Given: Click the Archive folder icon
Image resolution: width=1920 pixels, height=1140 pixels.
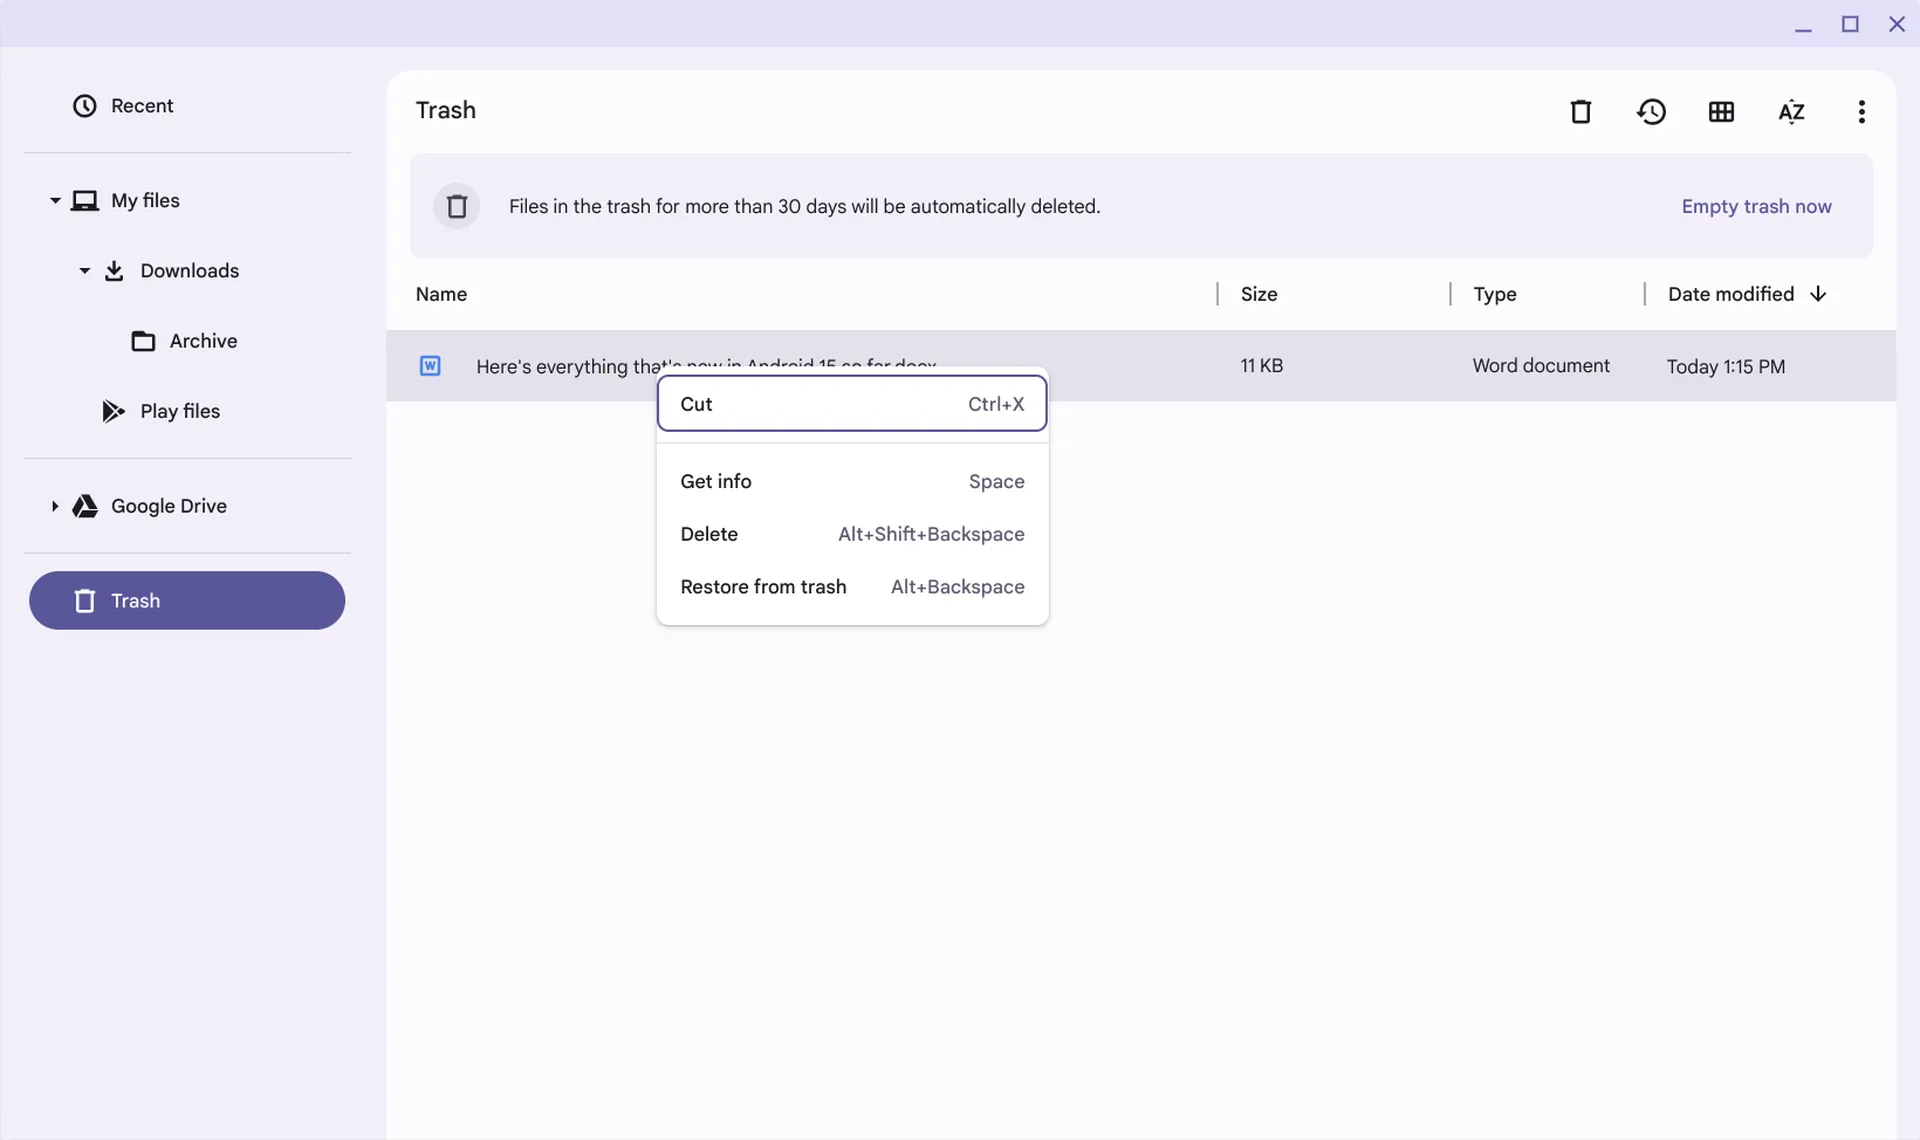Looking at the screenshot, I should point(143,341).
